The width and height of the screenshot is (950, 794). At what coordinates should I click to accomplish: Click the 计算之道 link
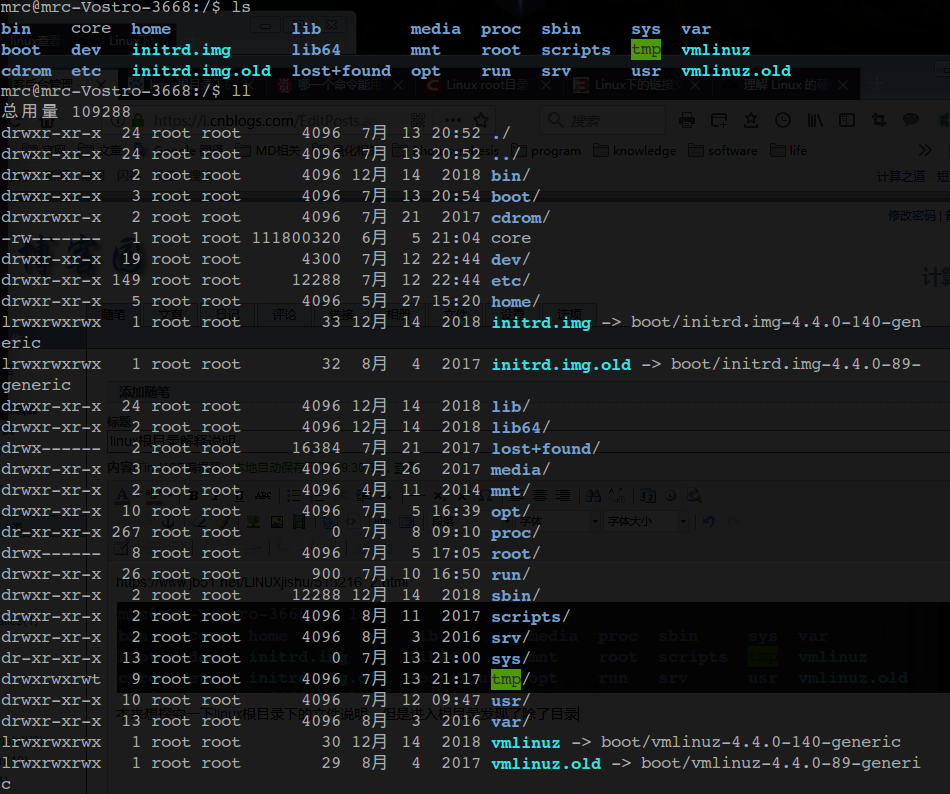[x=900, y=176]
